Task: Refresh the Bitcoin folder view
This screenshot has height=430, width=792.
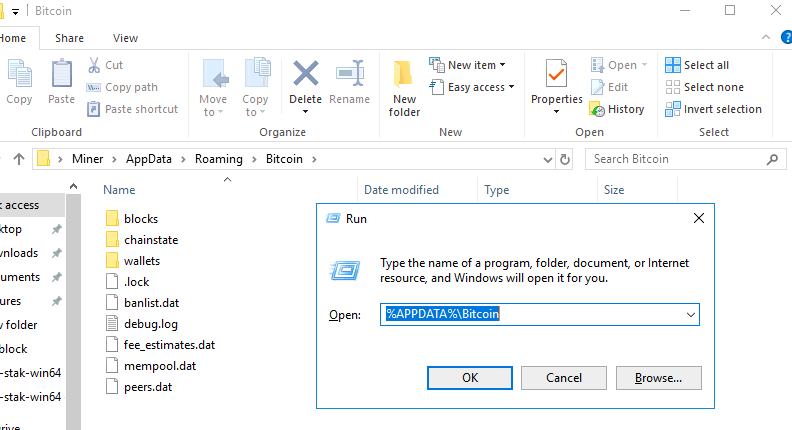Action: [565, 160]
